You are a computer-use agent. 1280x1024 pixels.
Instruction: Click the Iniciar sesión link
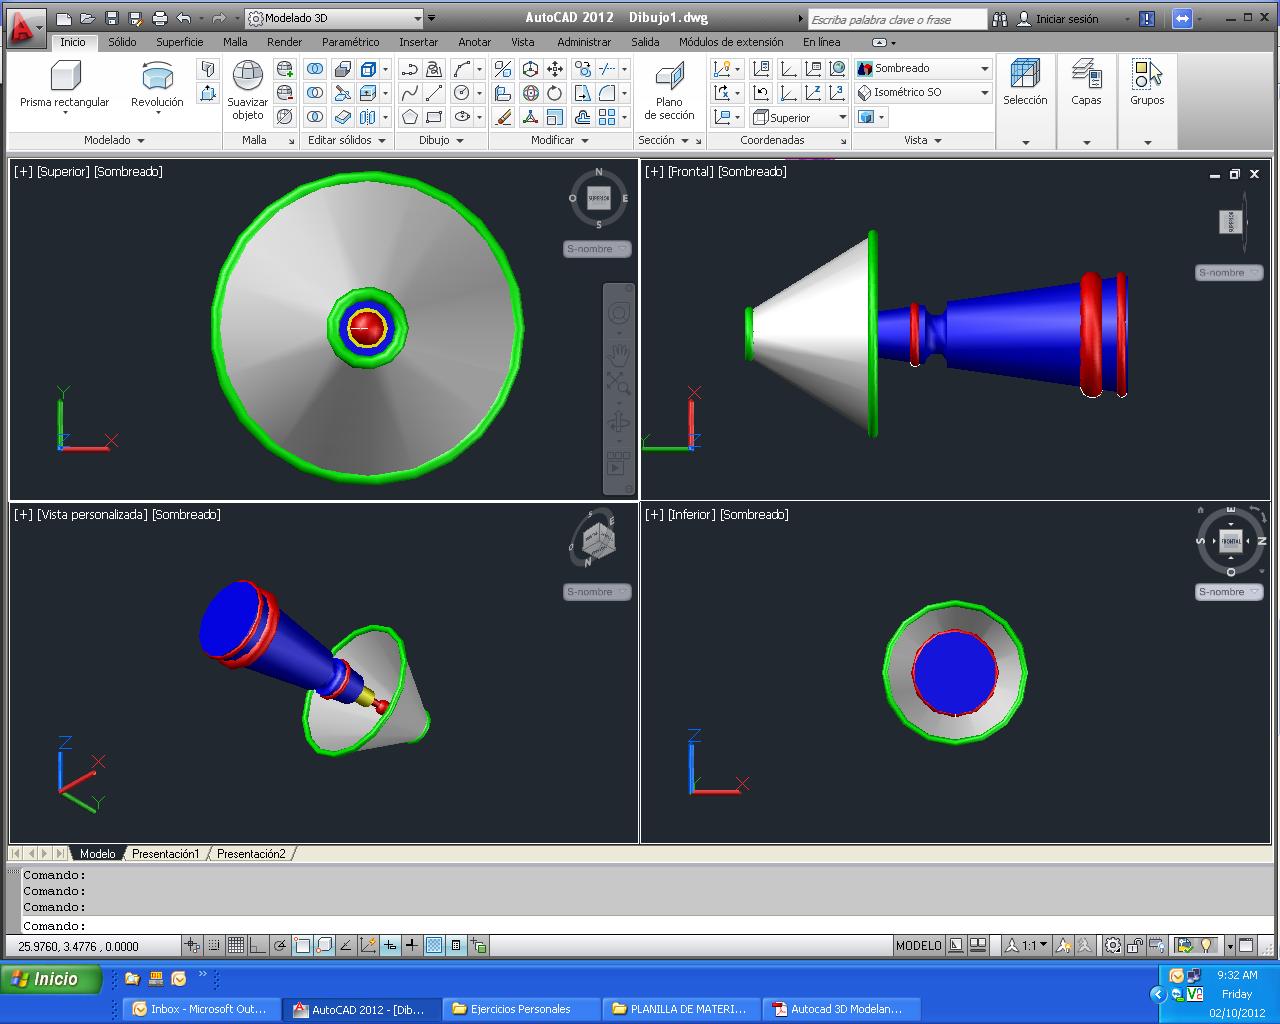tap(1070, 18)
